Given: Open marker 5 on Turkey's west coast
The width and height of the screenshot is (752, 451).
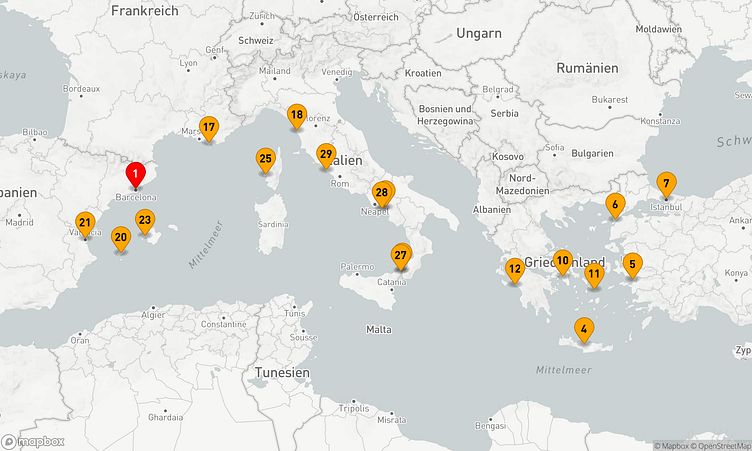Looking at the screenshot, I should click(x=631, y=265).
